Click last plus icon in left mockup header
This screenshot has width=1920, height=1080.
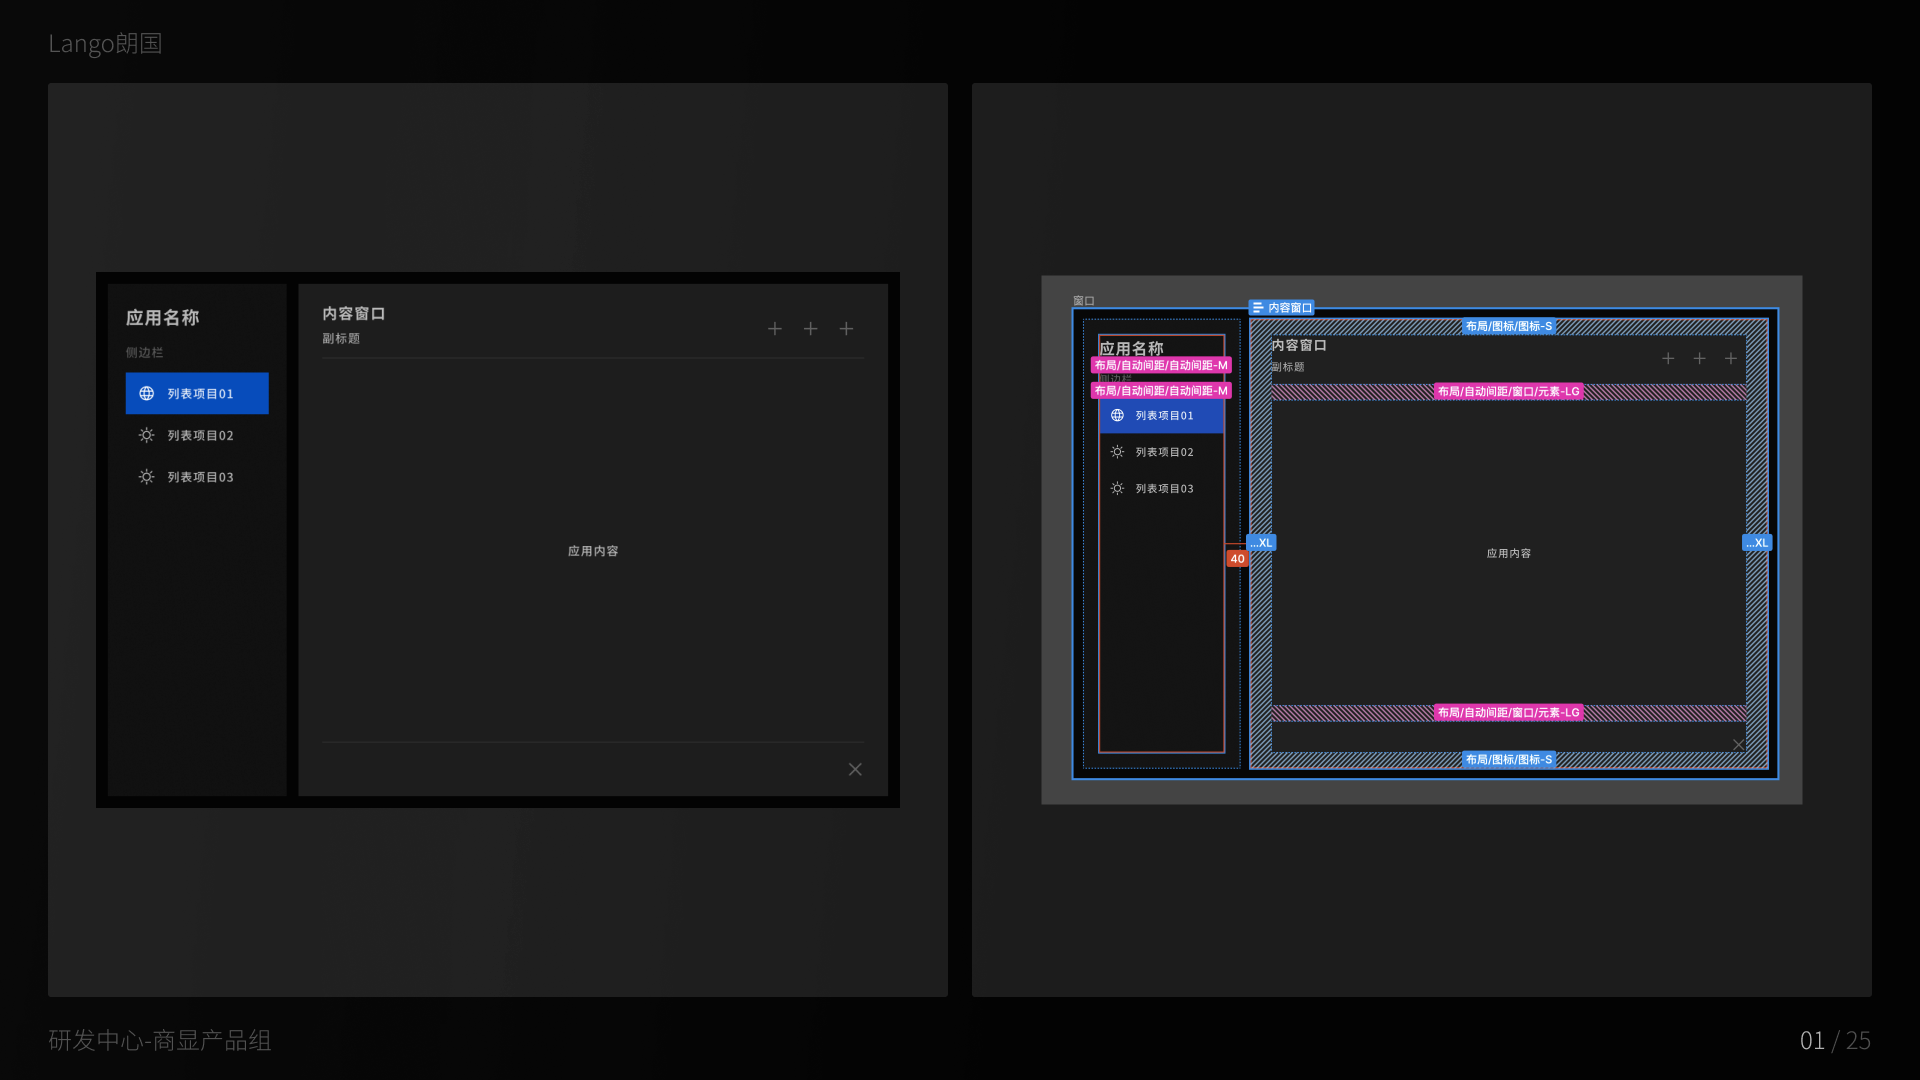846,329
